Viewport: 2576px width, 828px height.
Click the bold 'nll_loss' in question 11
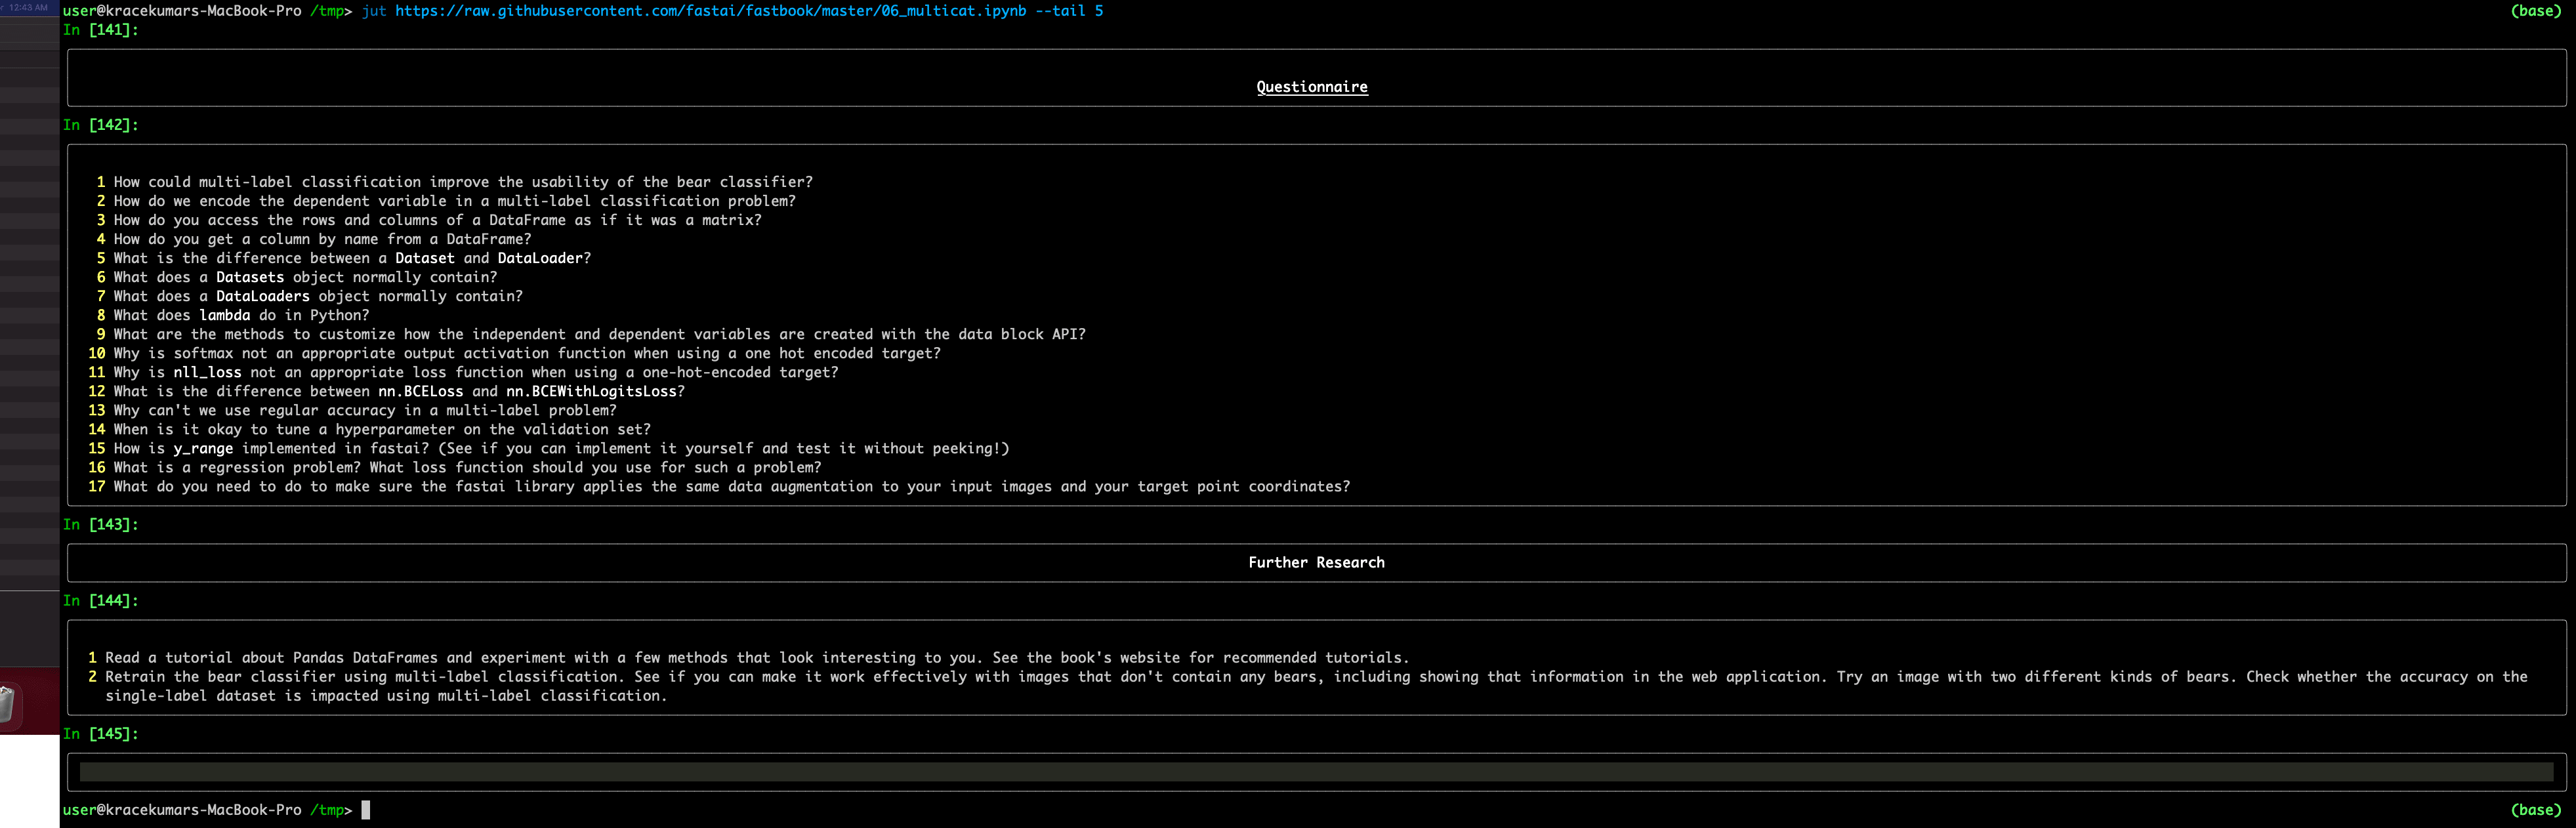coord(207,372)
